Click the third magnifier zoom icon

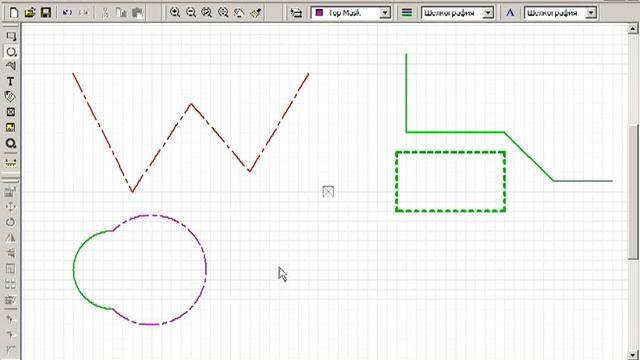207,13
